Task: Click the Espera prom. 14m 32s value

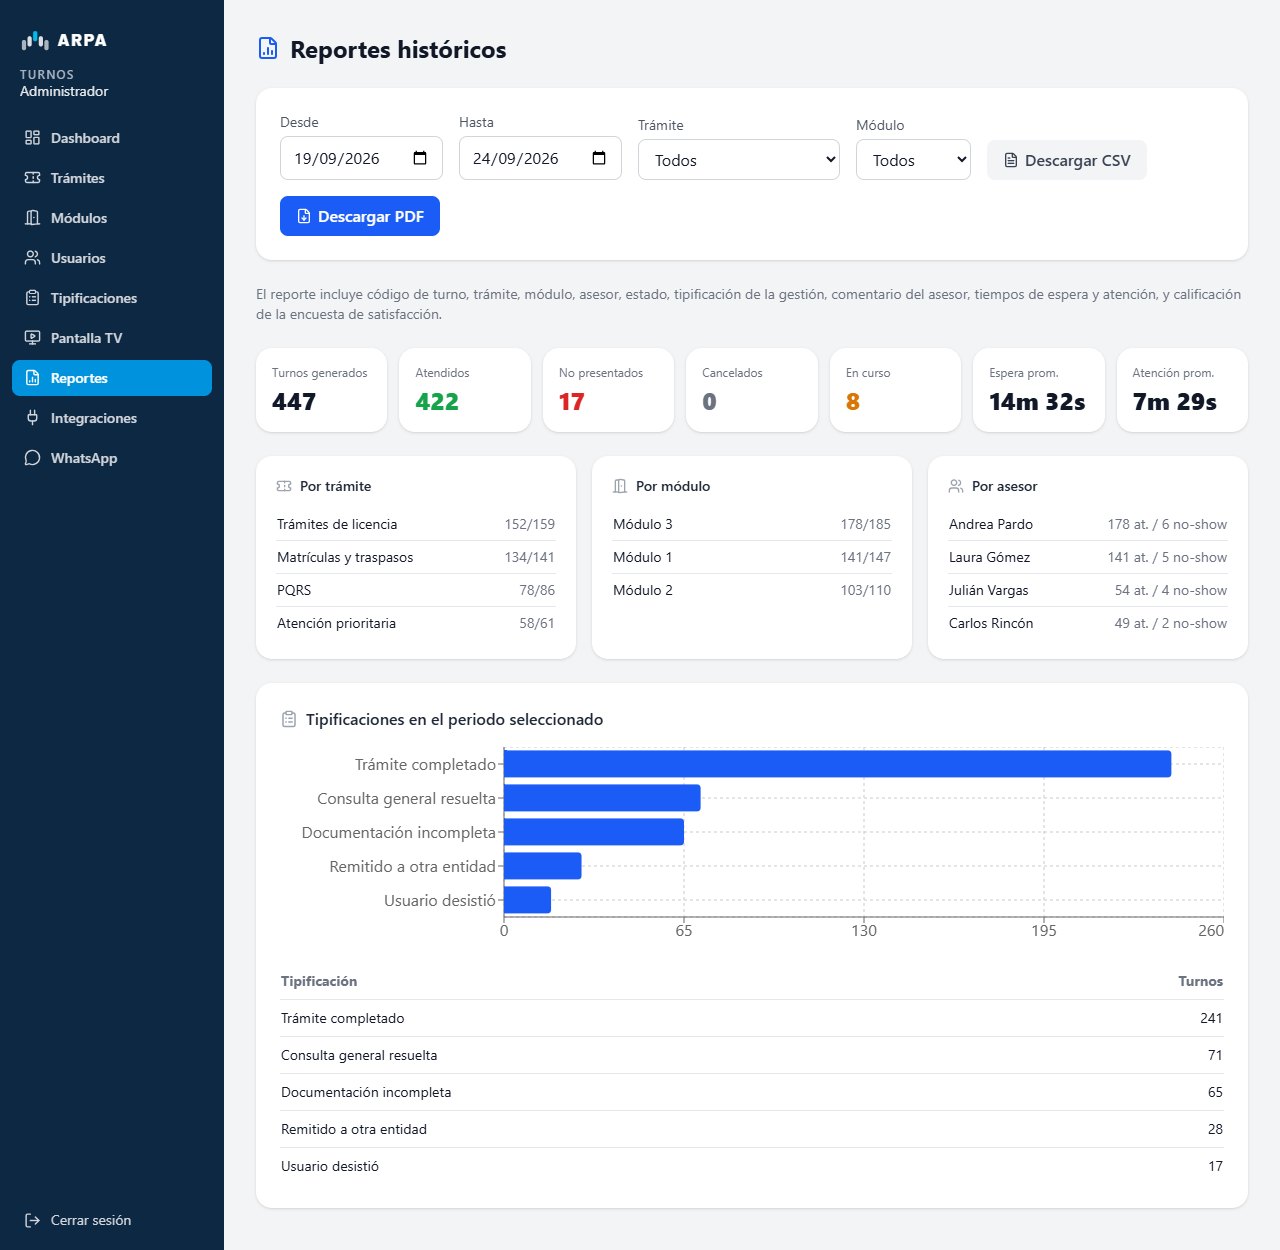Action: pos(1037,402)
